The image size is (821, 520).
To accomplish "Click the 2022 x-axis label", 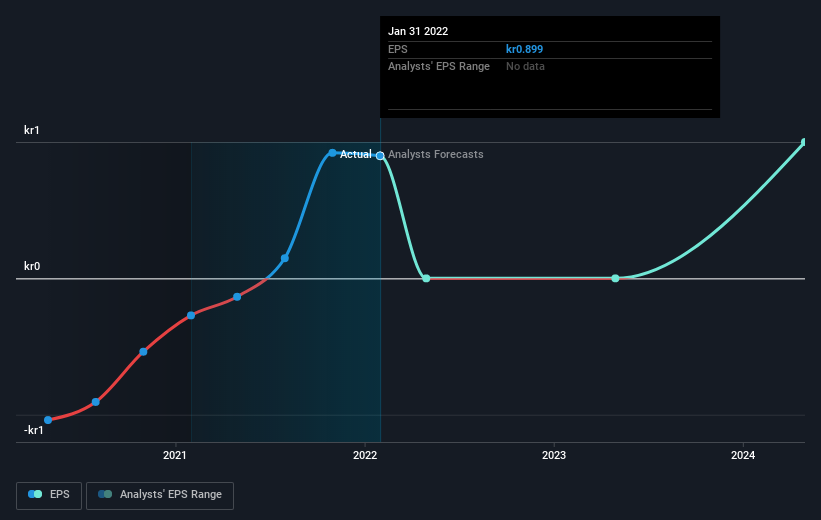I will point(365,455).
